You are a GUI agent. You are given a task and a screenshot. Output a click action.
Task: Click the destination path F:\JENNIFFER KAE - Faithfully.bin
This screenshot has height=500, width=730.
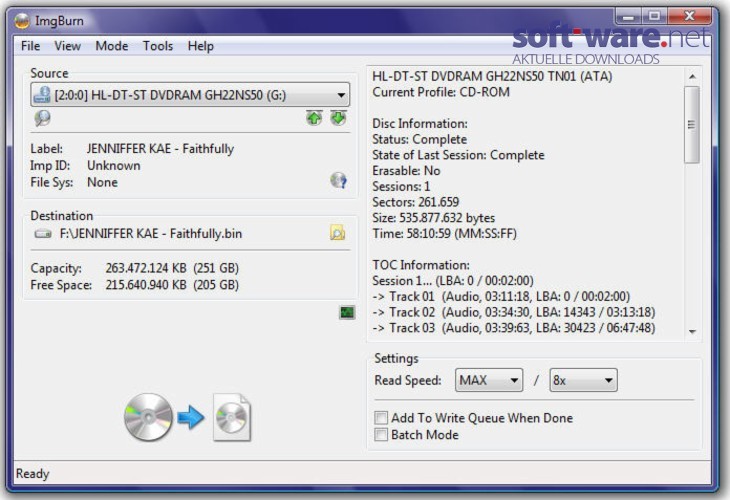coord(151,234)
